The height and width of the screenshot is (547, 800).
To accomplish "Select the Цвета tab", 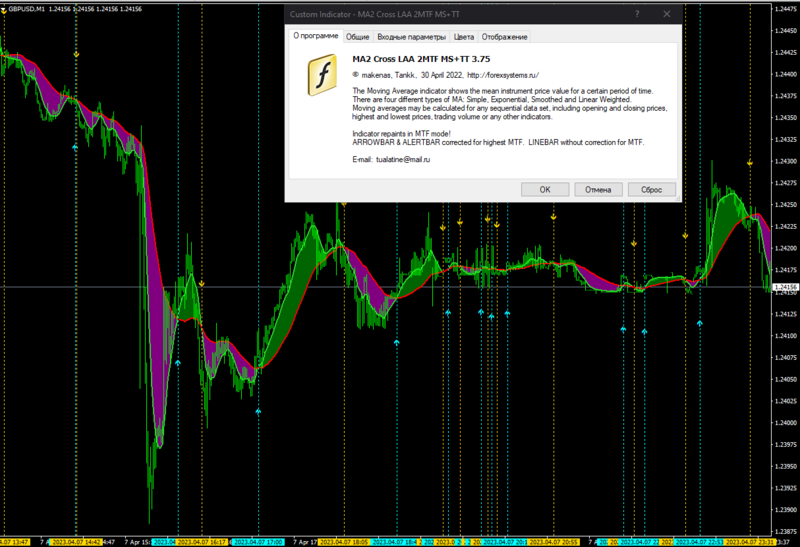I will 464,37.
